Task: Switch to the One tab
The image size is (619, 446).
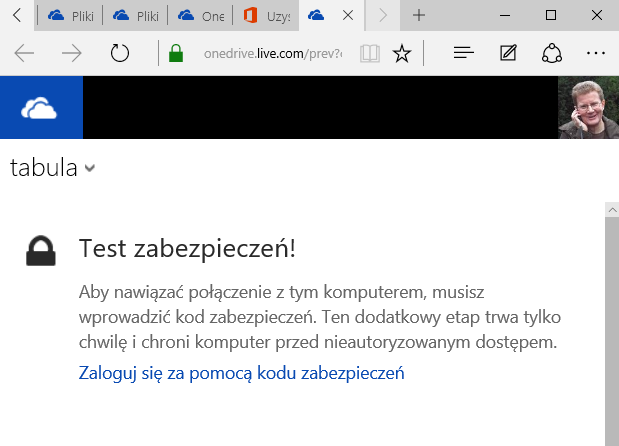Action: [200, 16]
